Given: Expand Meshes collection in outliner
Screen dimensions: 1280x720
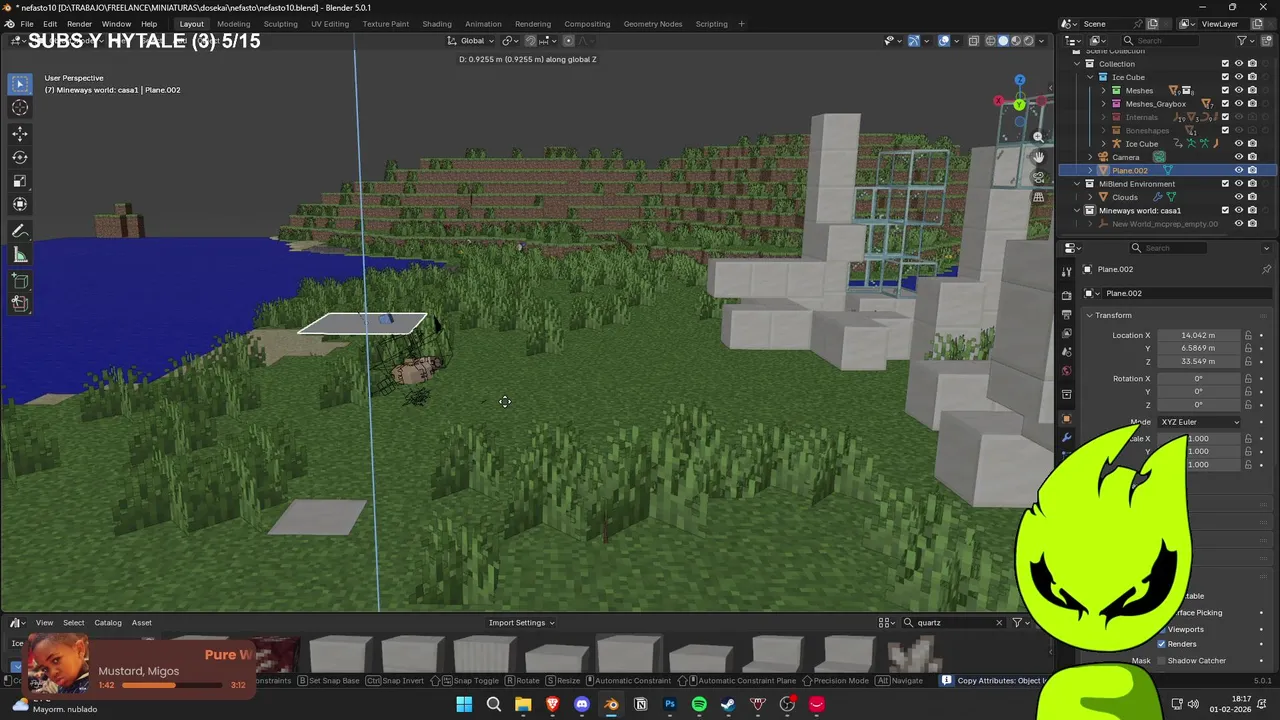Looking at the screenshot, I should pos(1104,90).
